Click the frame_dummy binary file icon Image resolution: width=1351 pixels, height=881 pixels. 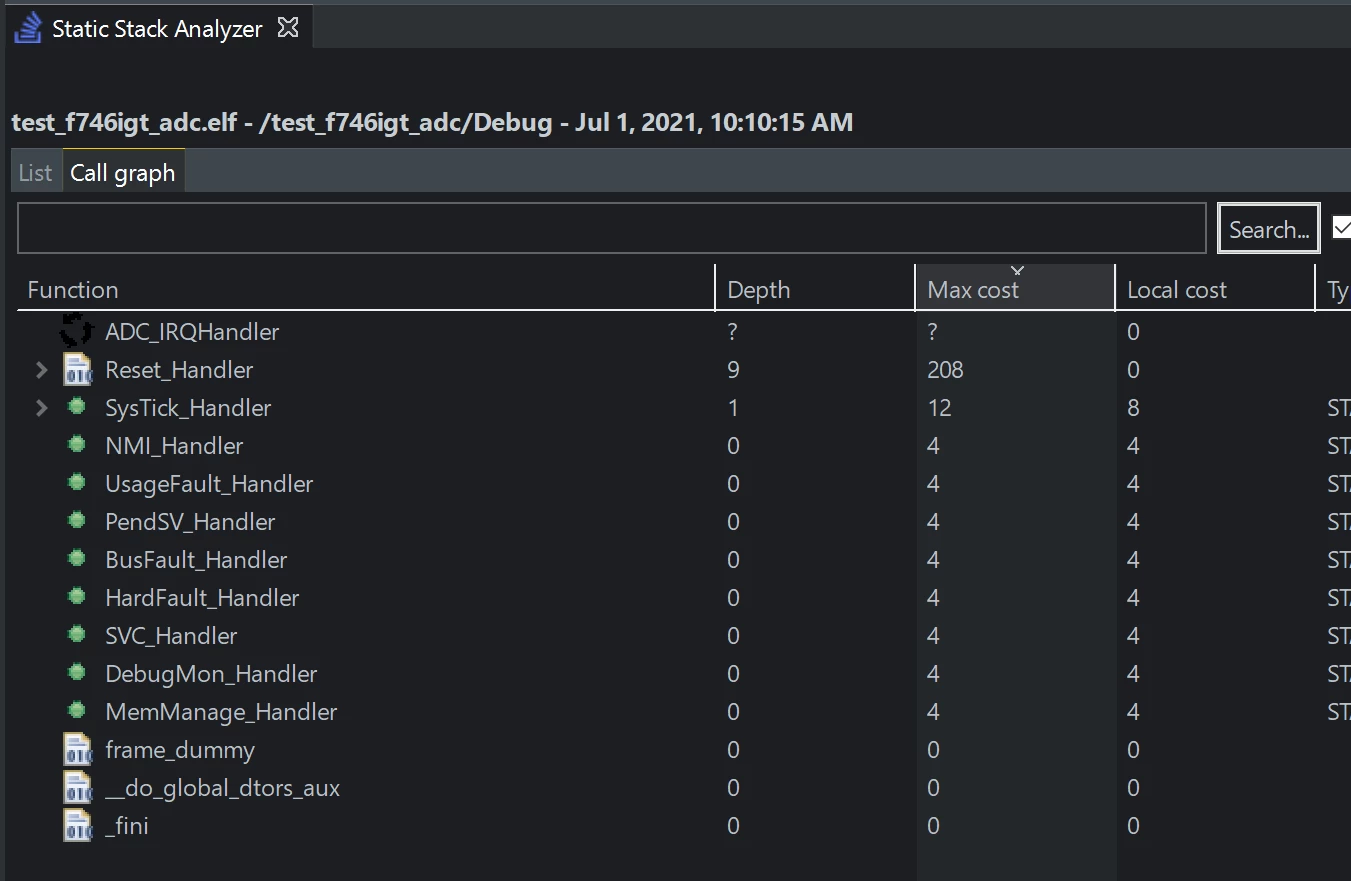[77, 750]
